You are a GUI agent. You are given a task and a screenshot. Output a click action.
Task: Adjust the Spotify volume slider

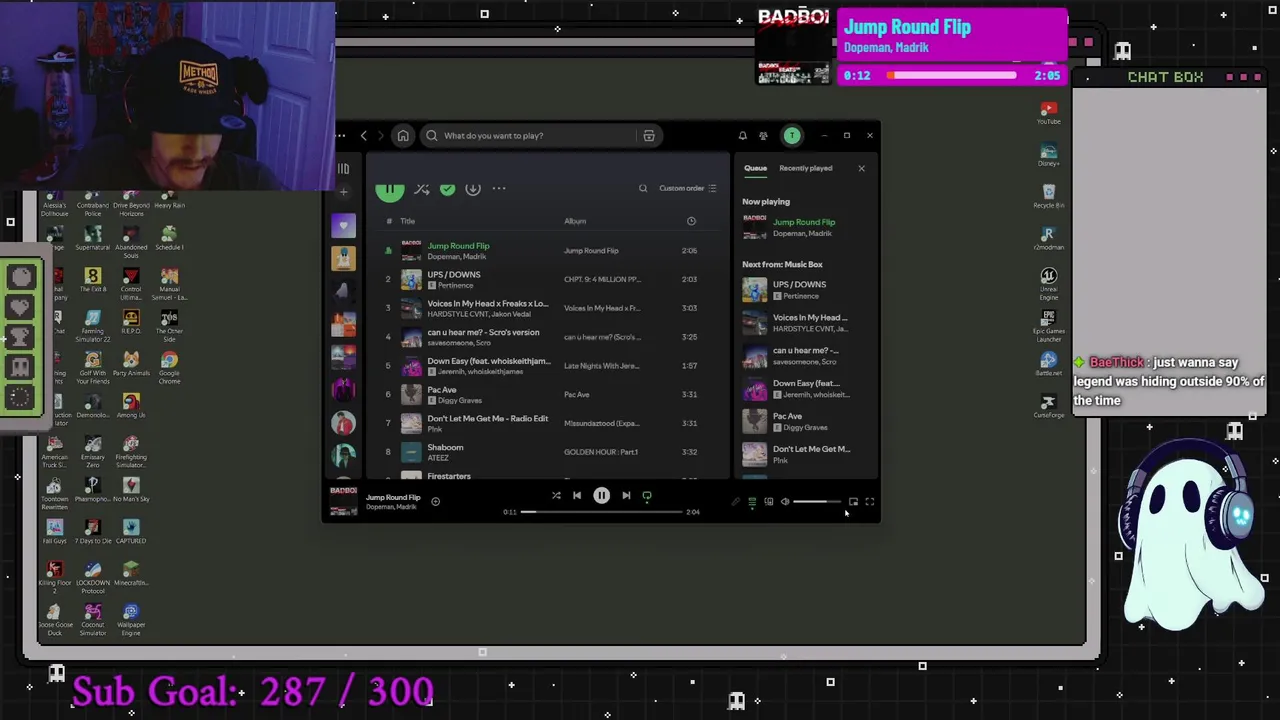pos(817,502)
